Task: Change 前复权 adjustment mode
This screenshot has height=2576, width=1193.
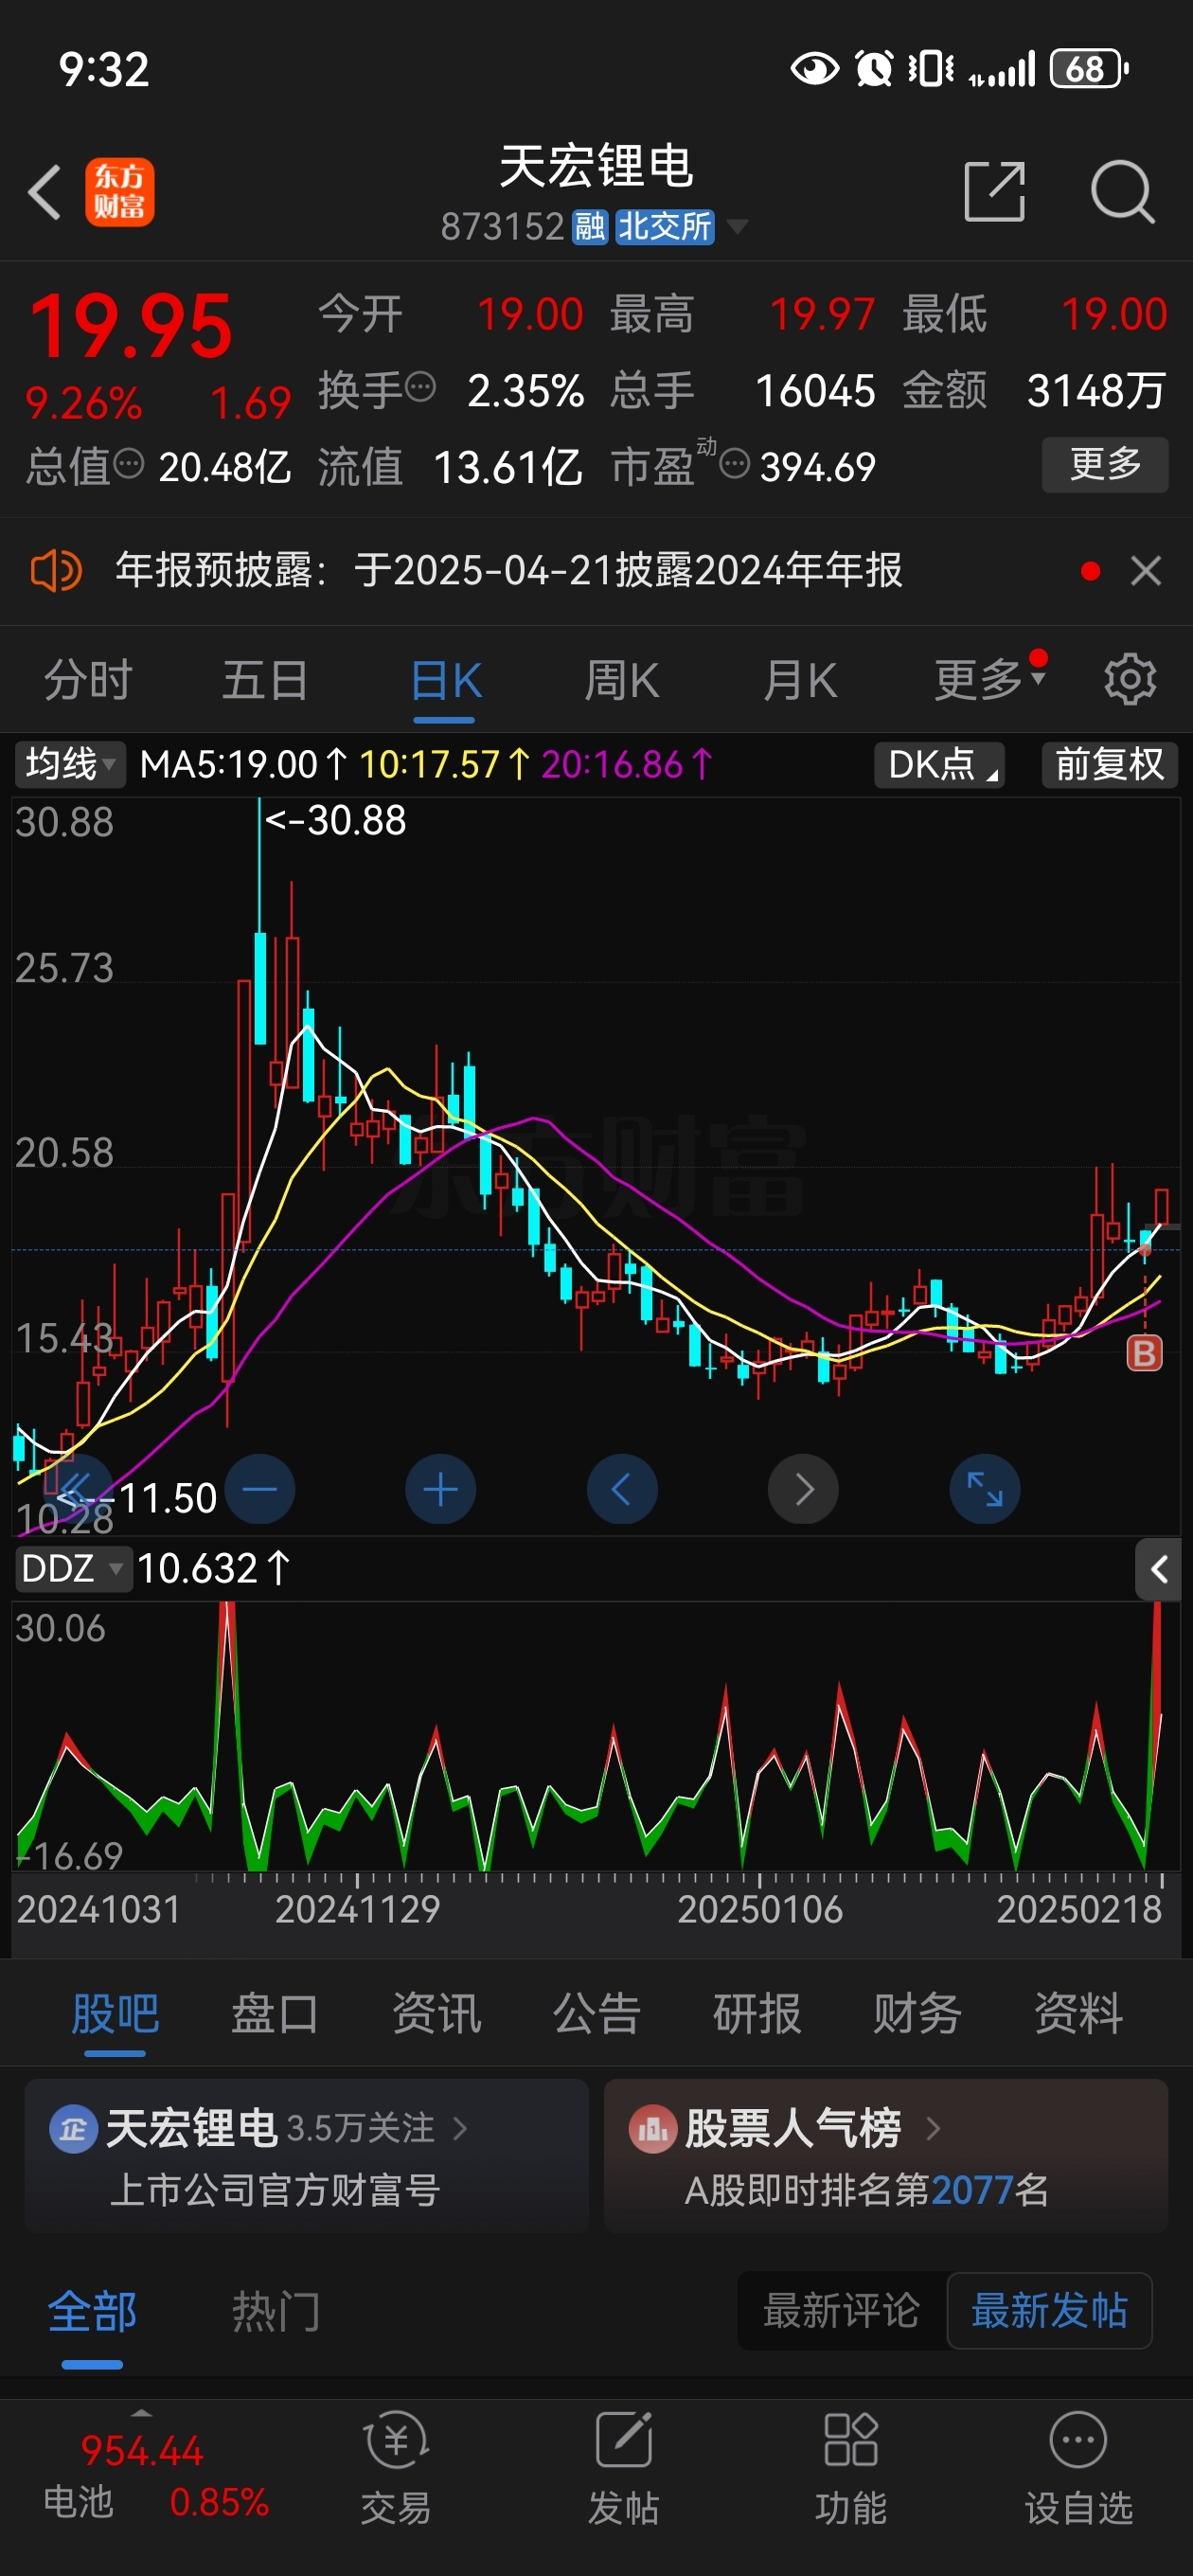Action: point(1109,765)
